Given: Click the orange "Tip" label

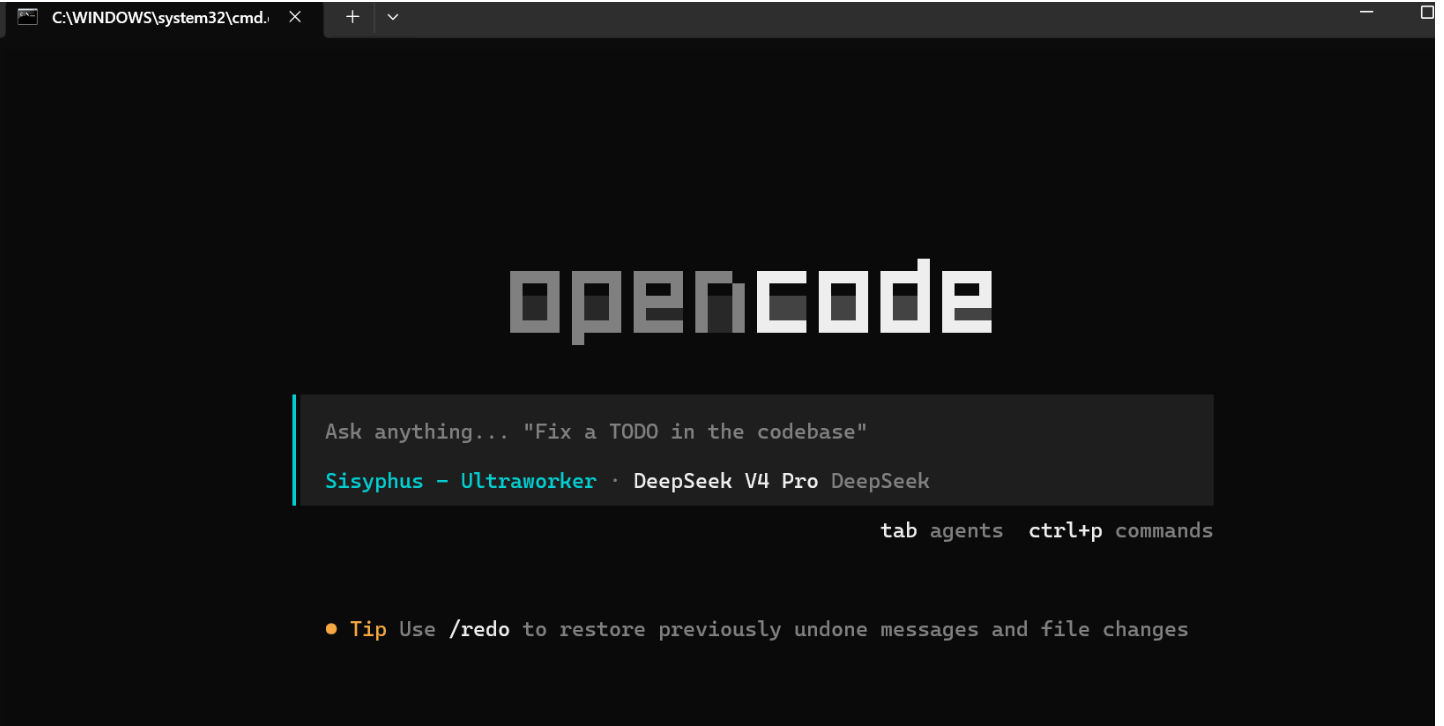Looking at the screenshot, I should pos(368,629).
